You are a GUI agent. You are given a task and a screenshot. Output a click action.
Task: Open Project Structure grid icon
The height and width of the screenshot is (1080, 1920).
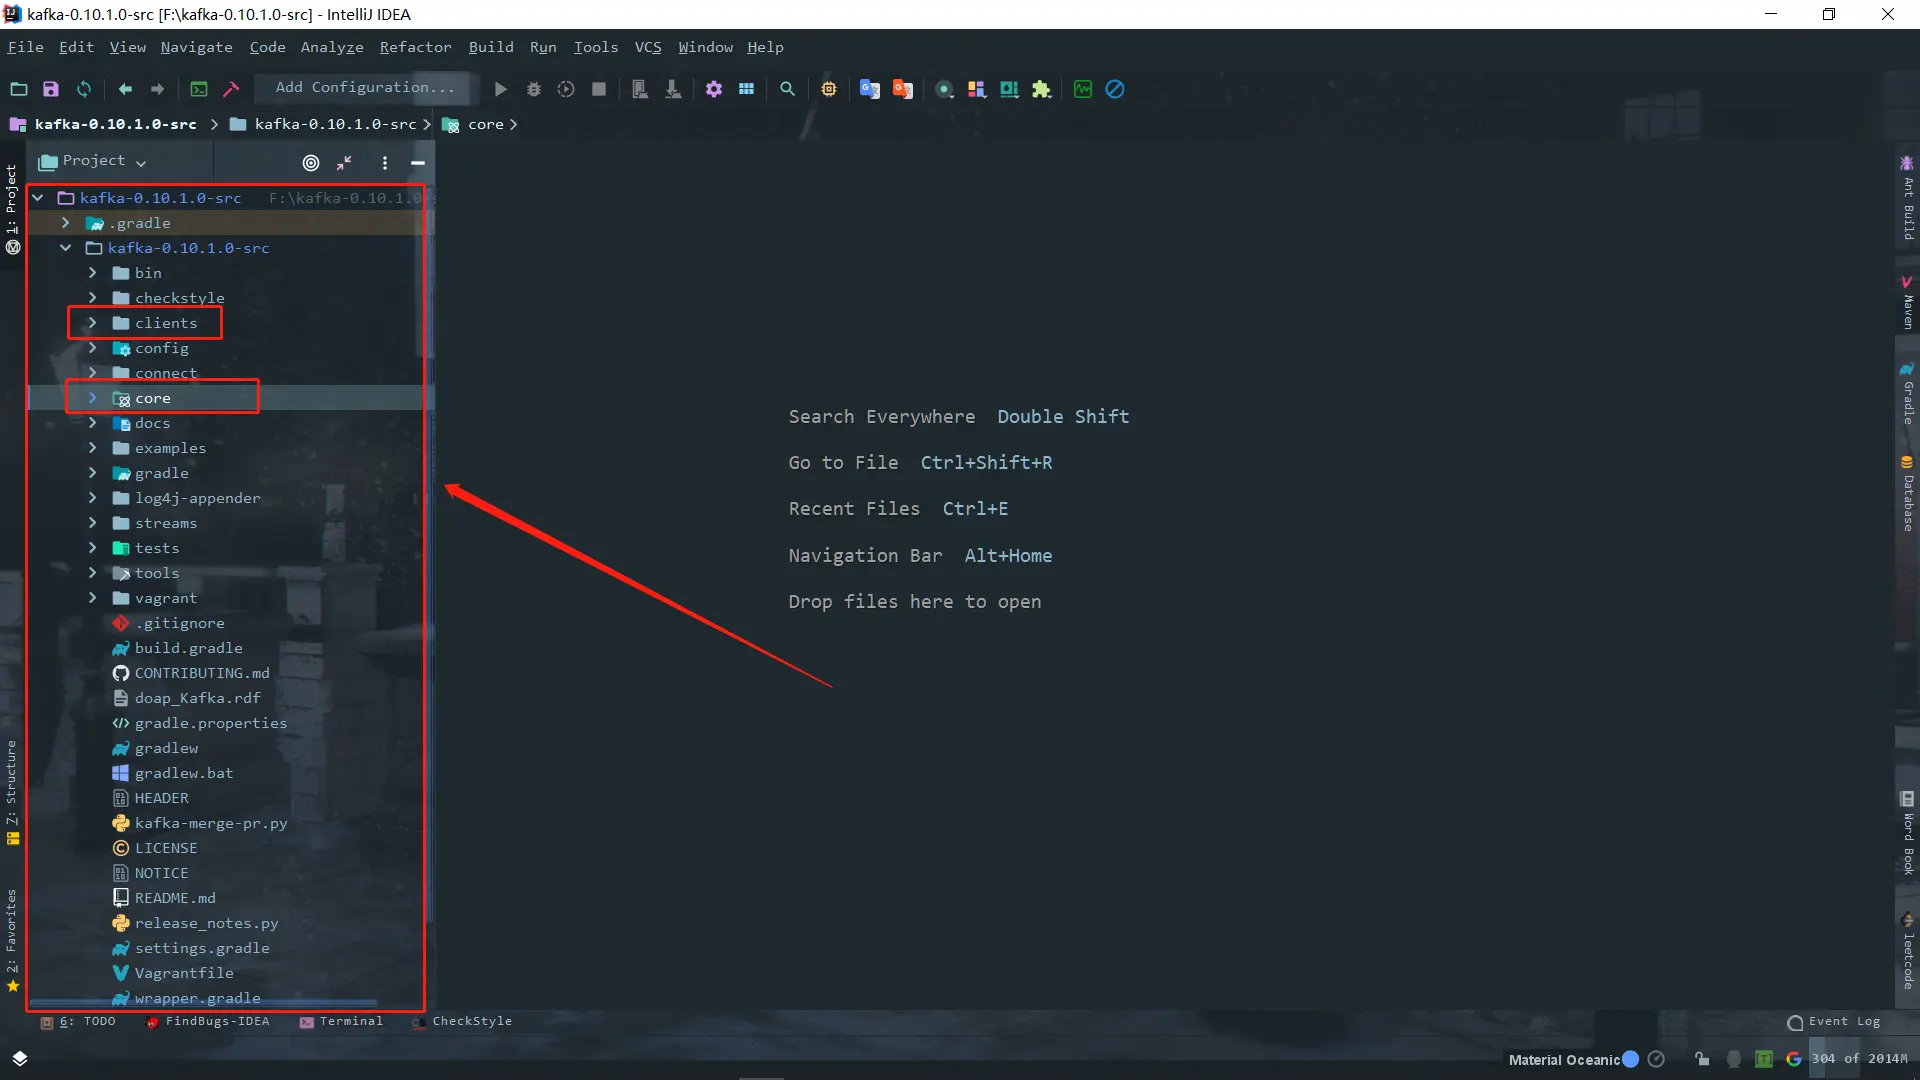click(x=746, y=89)
